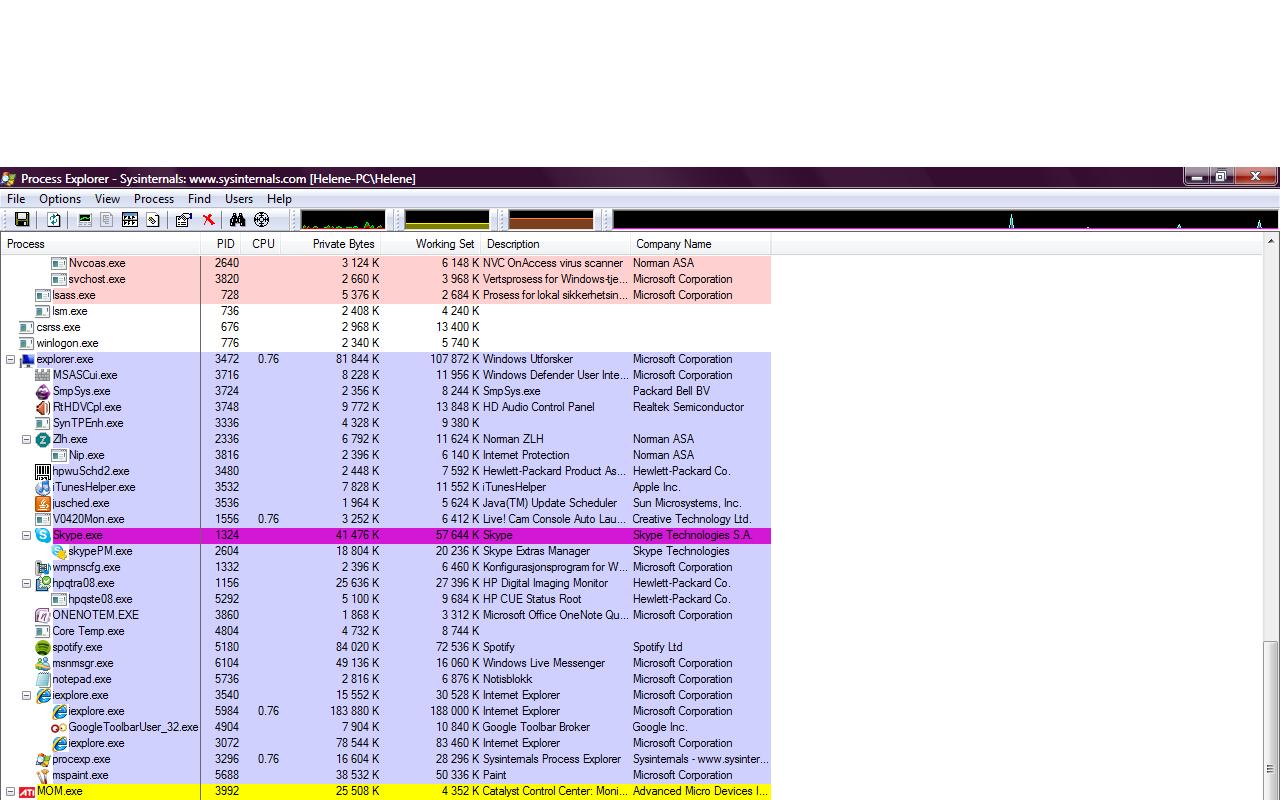Click the Refresh Now toolbar icon
This screenshot has width=1280, height=800.
click(54, 220)
